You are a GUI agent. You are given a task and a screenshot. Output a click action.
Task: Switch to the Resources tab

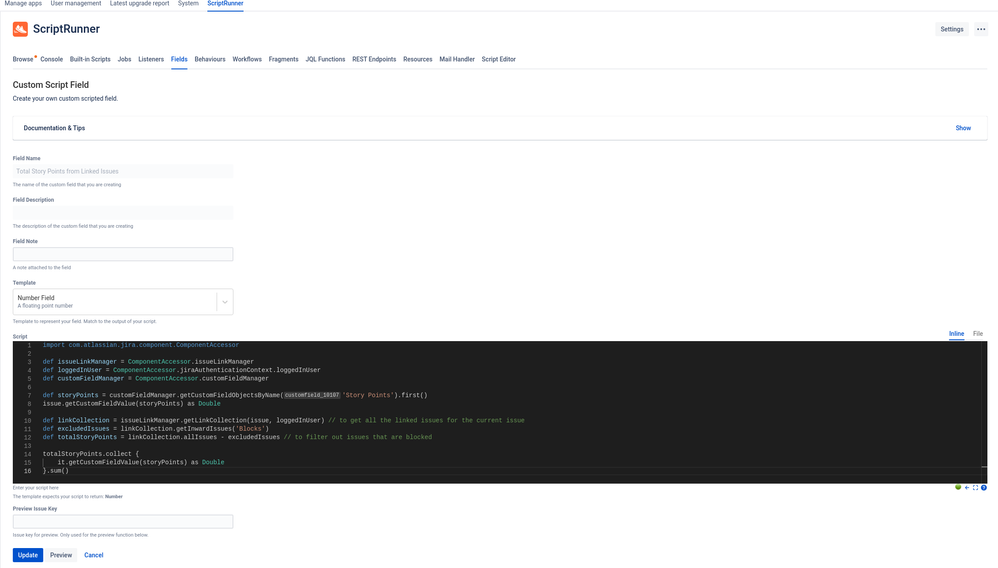[x=418, y=59]
